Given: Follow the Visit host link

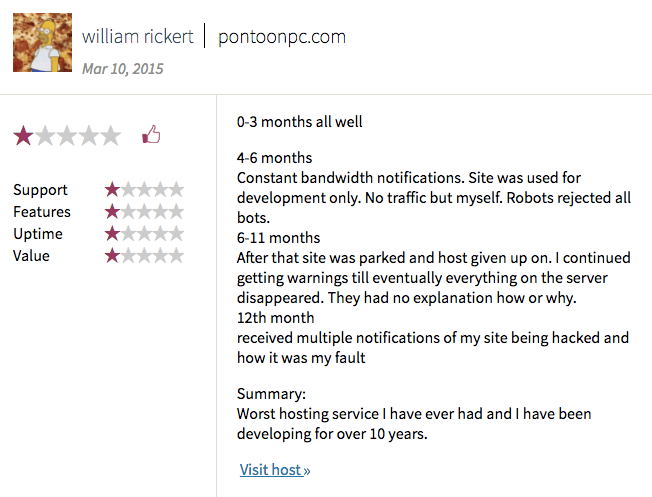Looking at the screenshot, I should click(x=275, y=470).
